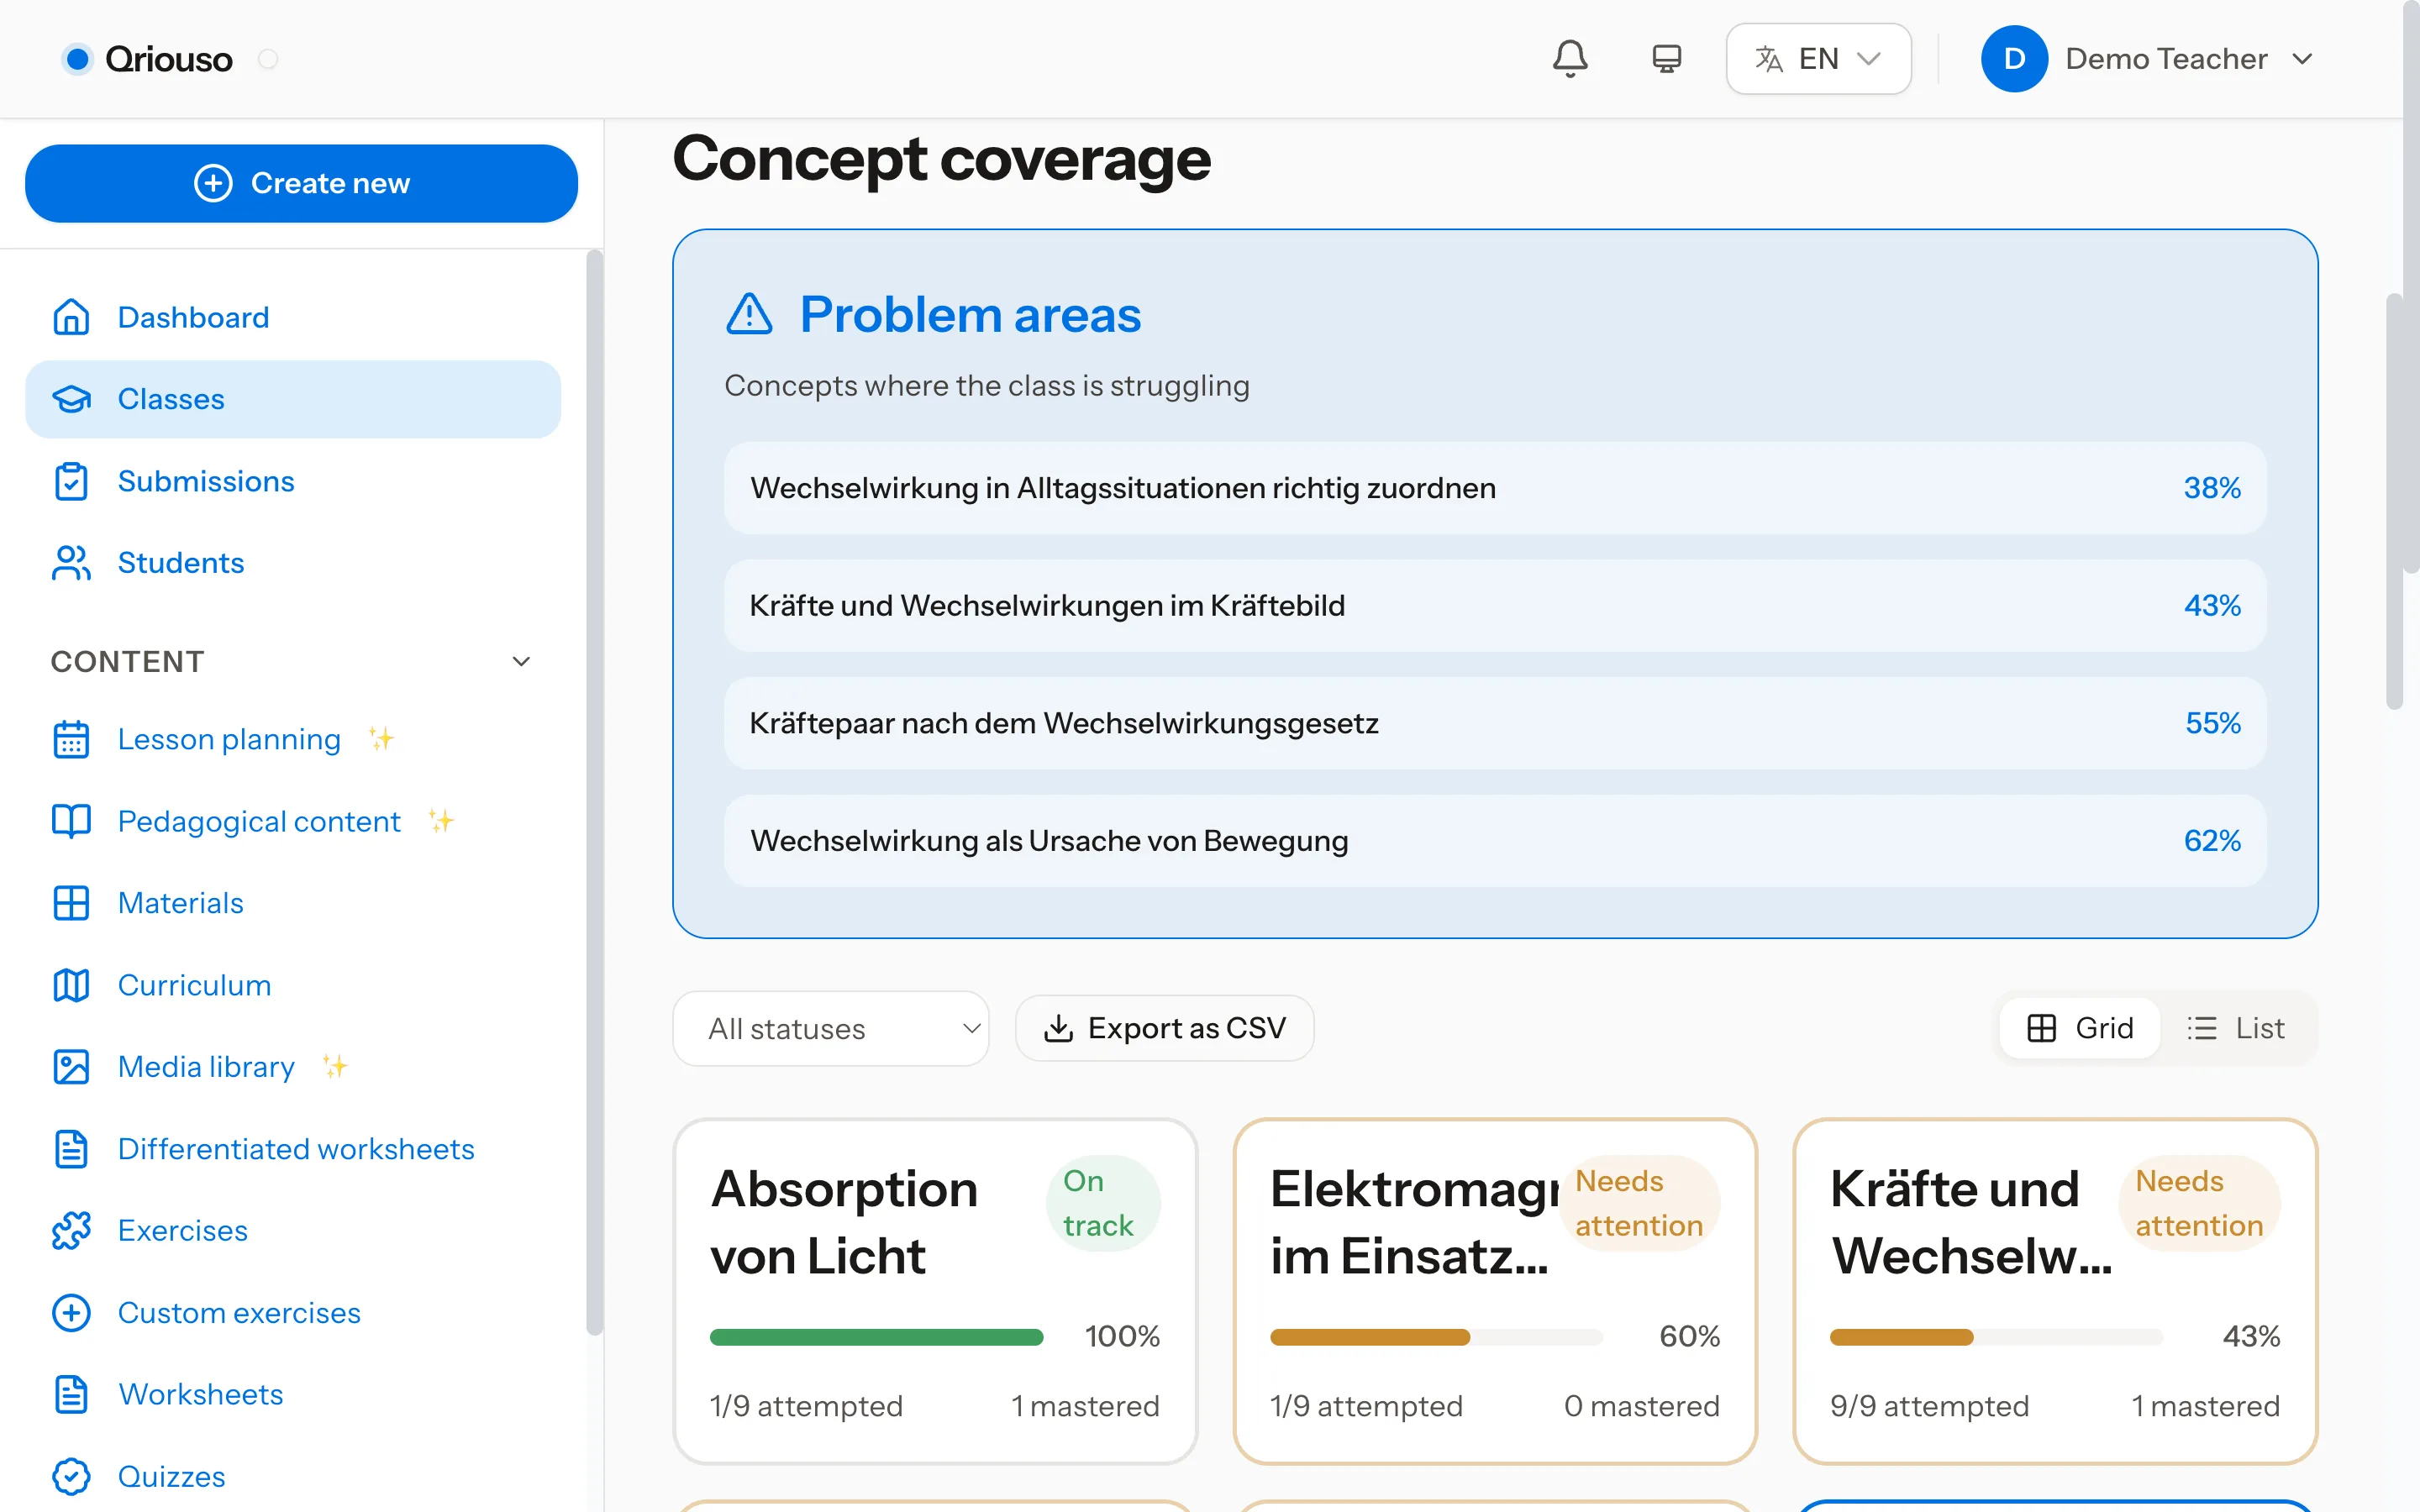The height and width of the screenshot is (1512, 2420).
Task: Click the Kräfte und Wechselw... card title
Action: [x=1970, y=1222]
